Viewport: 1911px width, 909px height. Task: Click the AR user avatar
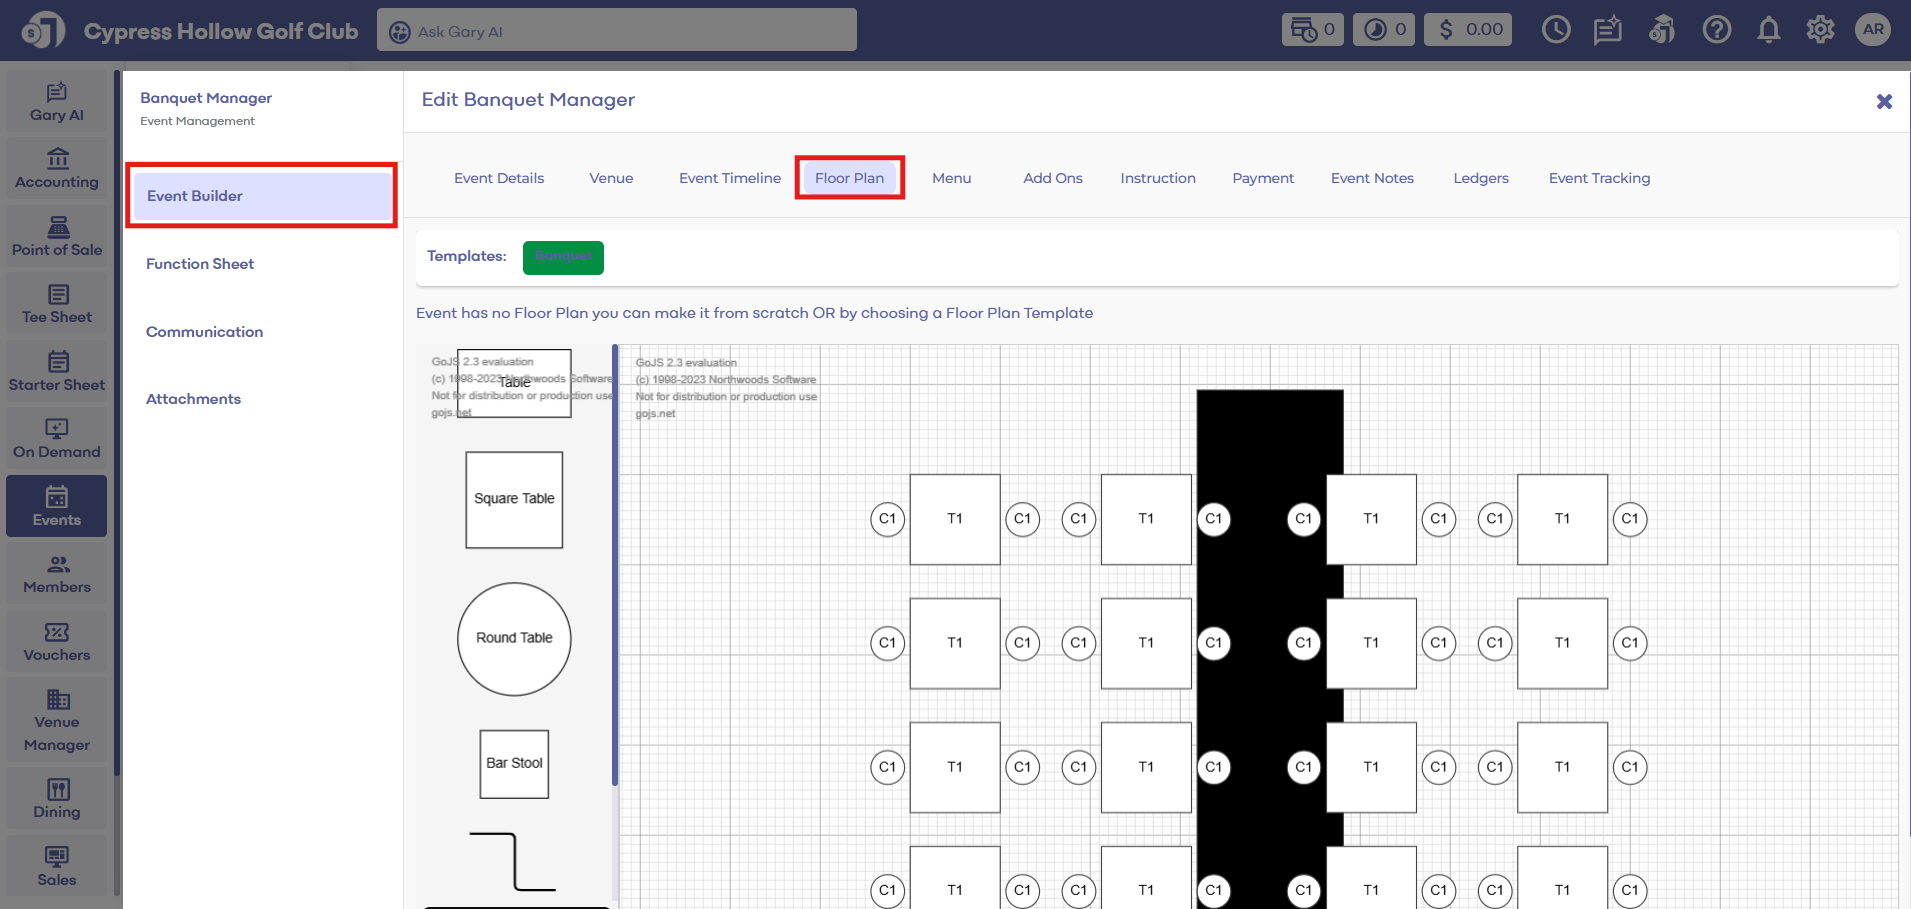click(1872, 30)
